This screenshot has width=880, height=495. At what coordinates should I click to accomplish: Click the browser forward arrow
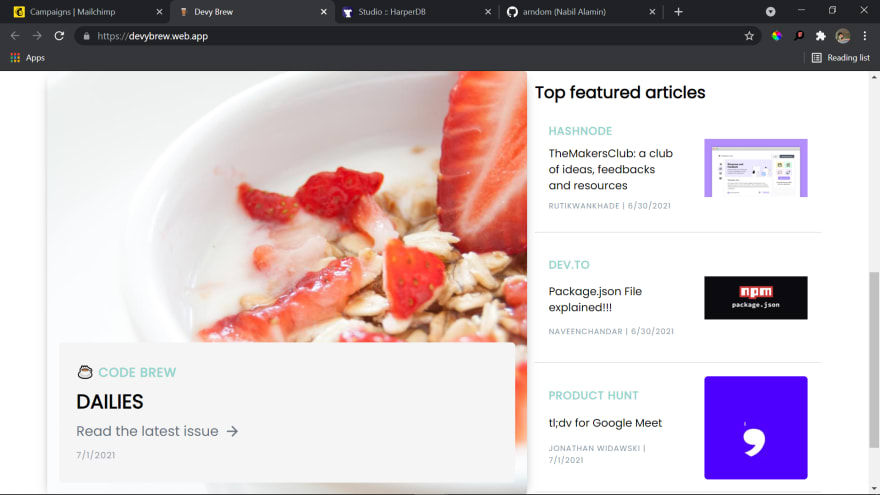[x=37, y=36]
